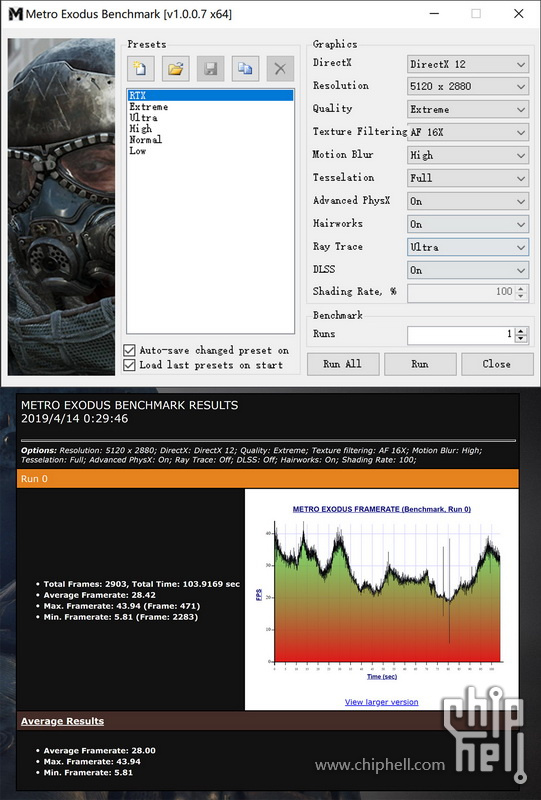
Task: Close the Metro Exodus Benchmark window
Action: tap(519, 14)
